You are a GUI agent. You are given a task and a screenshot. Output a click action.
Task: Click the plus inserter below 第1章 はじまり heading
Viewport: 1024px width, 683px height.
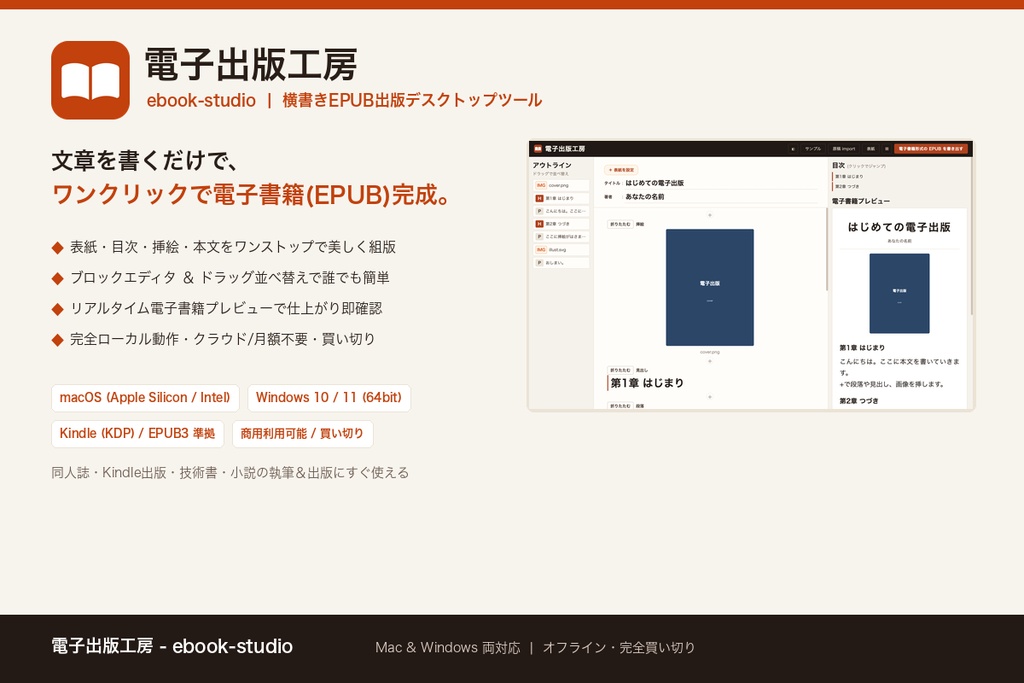pos(710,397)
